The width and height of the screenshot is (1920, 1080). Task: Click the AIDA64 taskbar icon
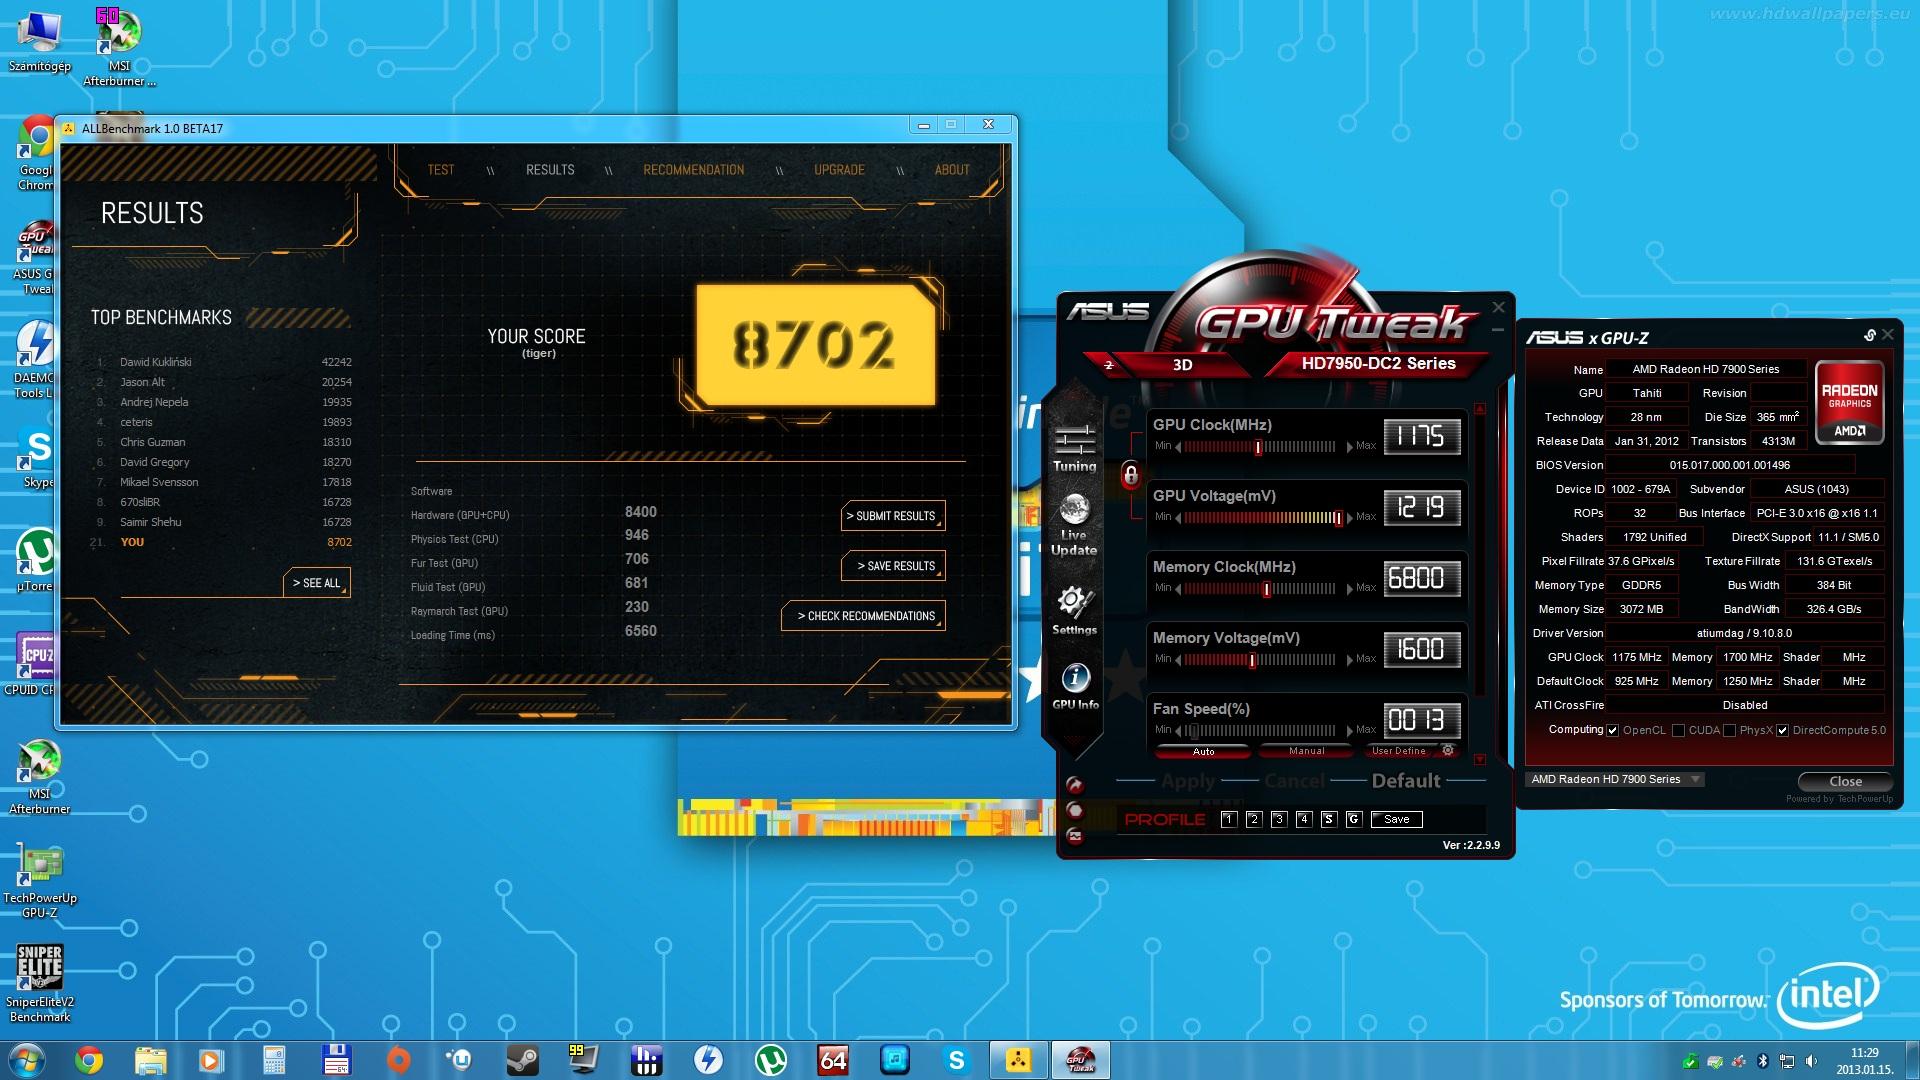point(832,1060)
